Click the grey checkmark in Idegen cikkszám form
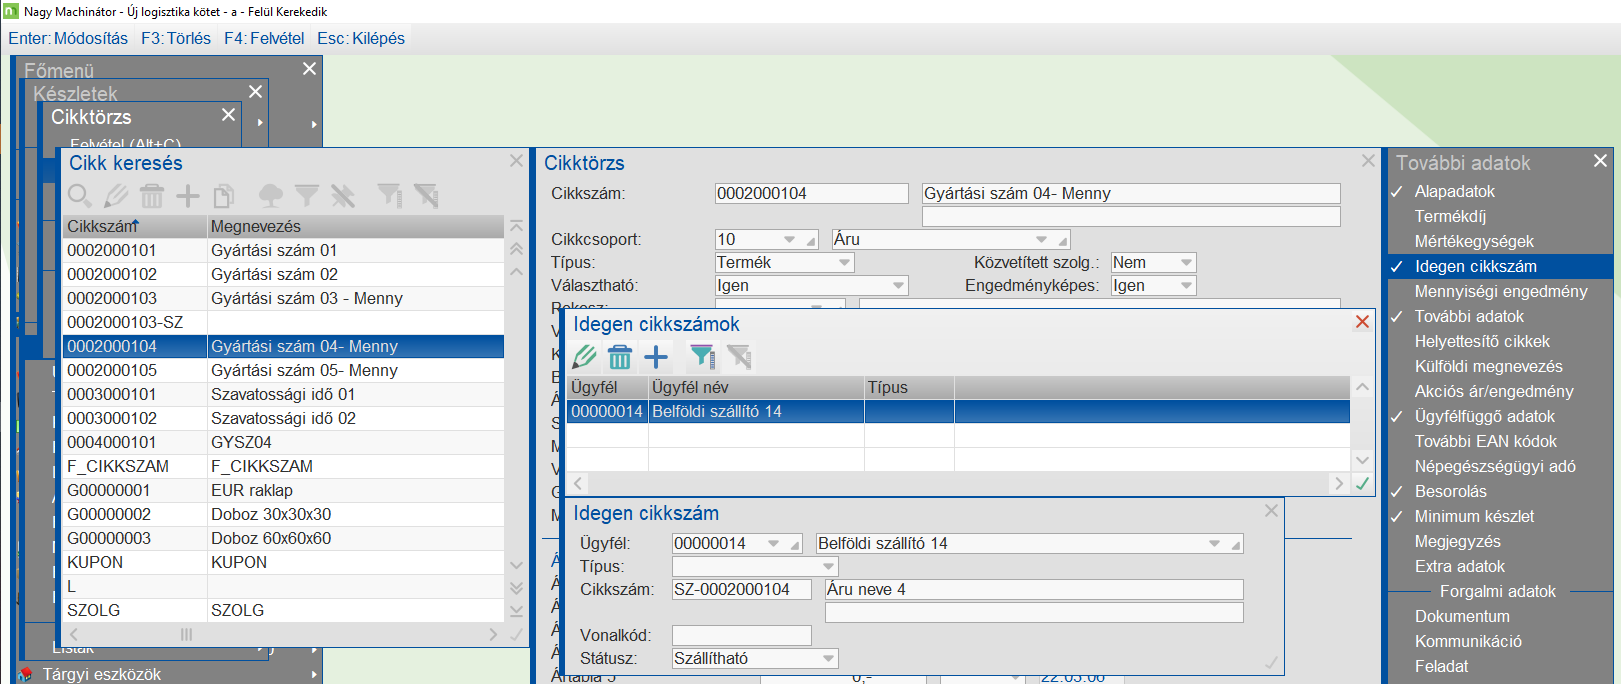This screenshot has height=684, width=1621. click(x=1271, y=662)
